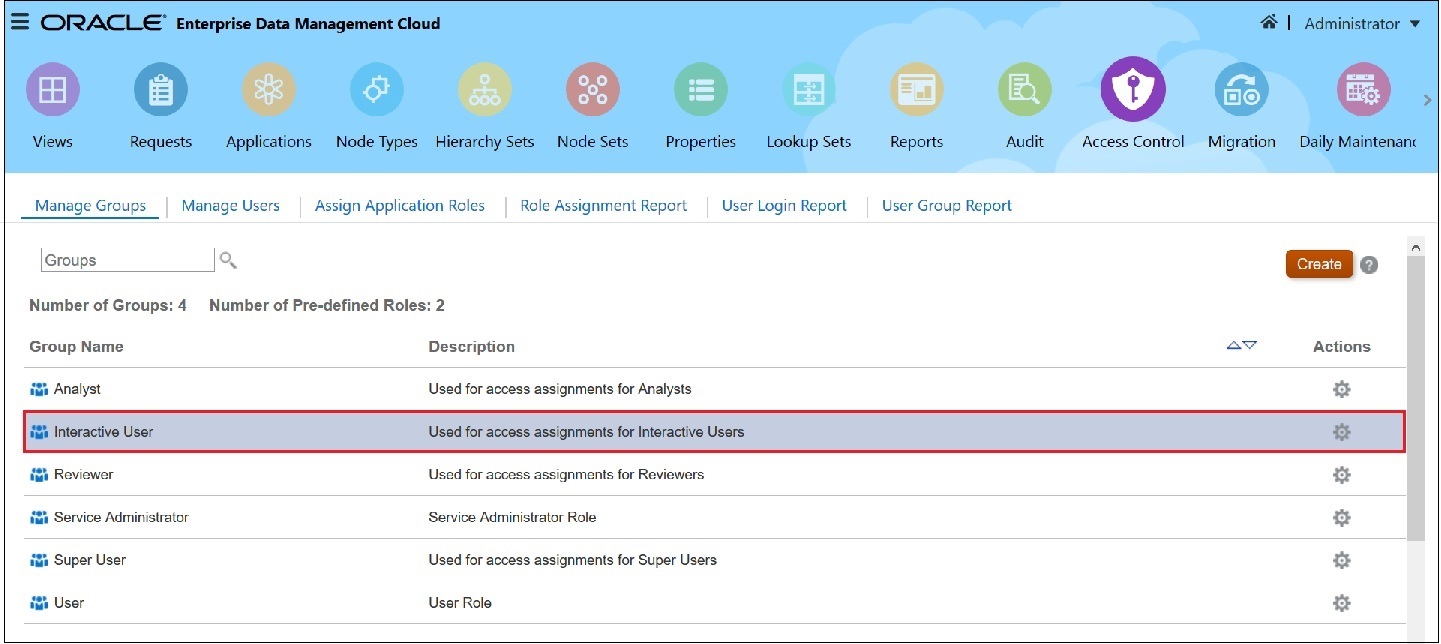This screenshot has width=1441, height=644.
Task: Click the Group Name column header
Action: (76, 347)
